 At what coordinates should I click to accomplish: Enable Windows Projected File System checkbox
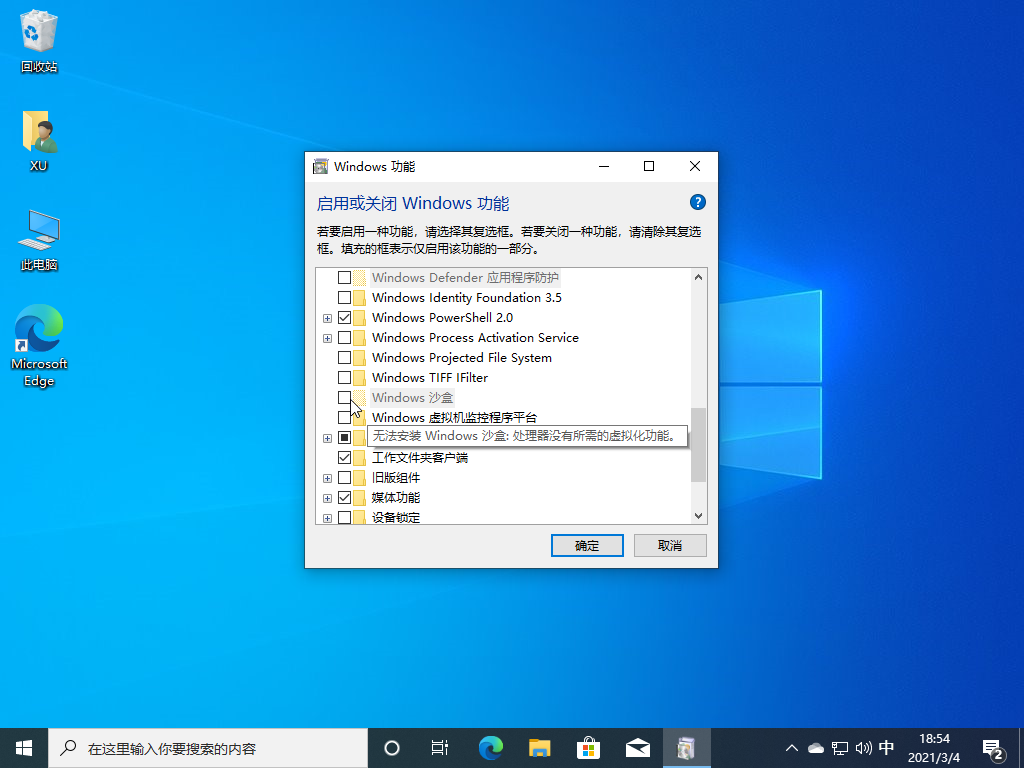coord(344,358)
